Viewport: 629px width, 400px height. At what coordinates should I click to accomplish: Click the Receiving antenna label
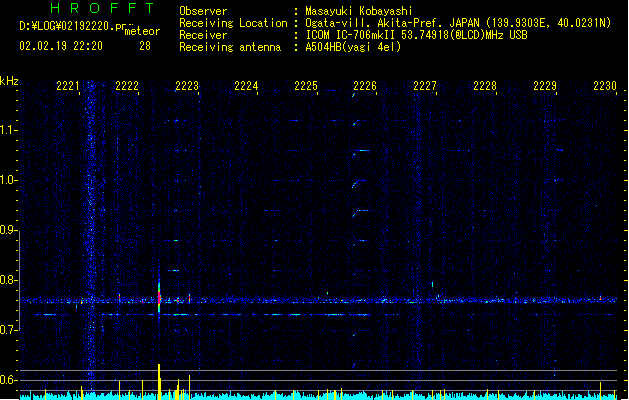(x=230, y=47)
